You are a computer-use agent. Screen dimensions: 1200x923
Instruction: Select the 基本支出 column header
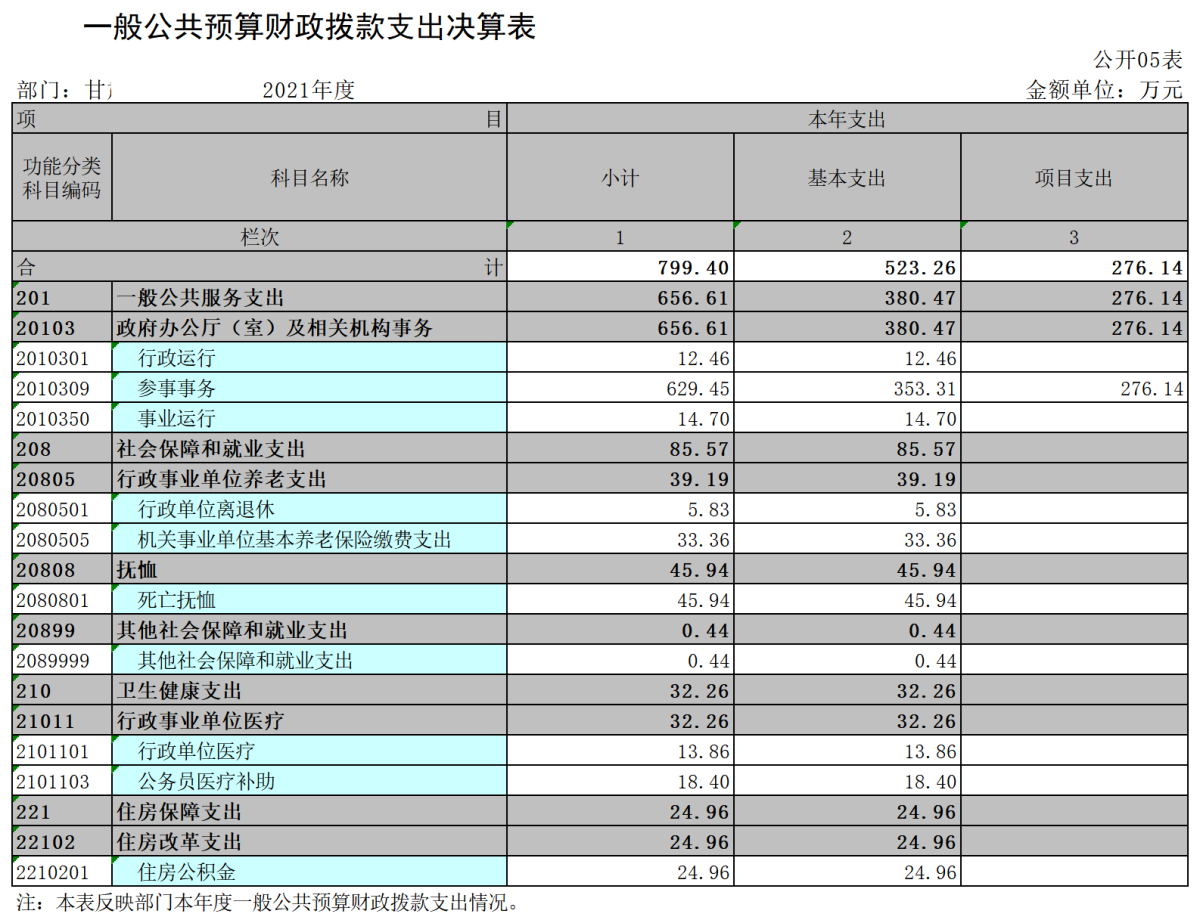[847, 178]
